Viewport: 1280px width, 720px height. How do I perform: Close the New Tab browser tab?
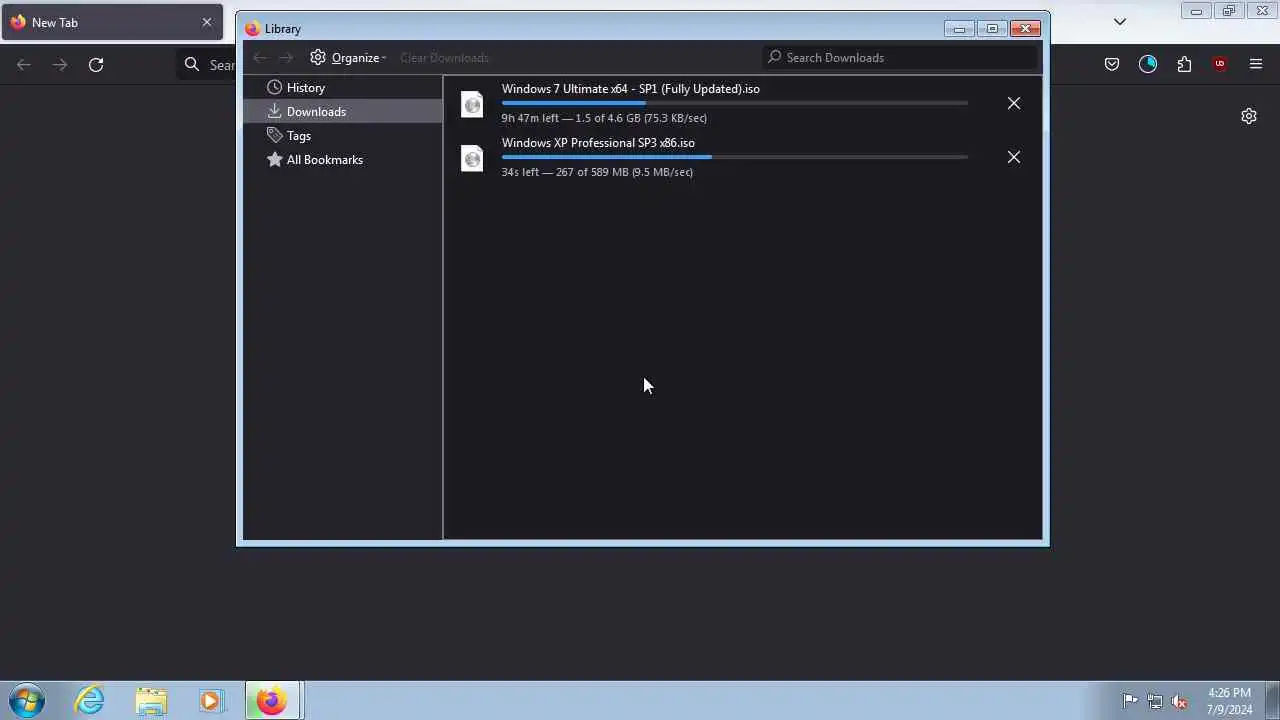click(207, 22)
